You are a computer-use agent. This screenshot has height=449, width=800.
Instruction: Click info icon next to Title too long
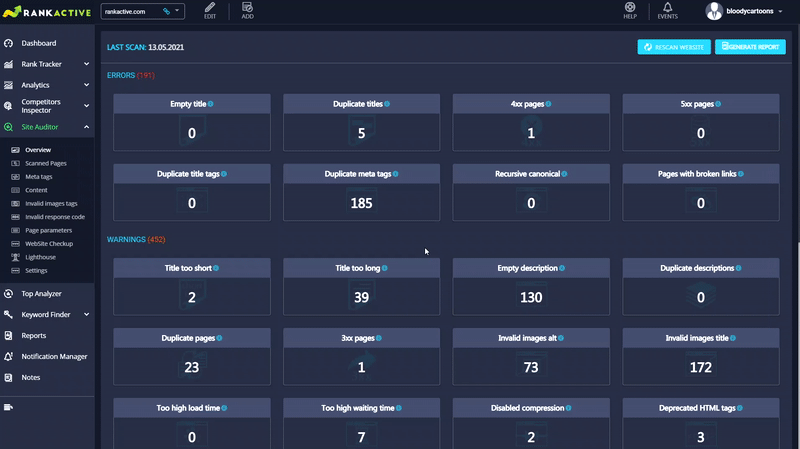click(385, 268)
